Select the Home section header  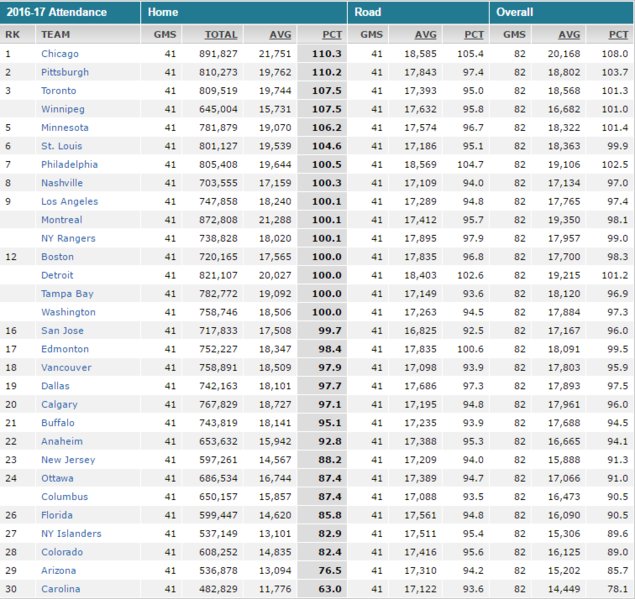[163, 12]
